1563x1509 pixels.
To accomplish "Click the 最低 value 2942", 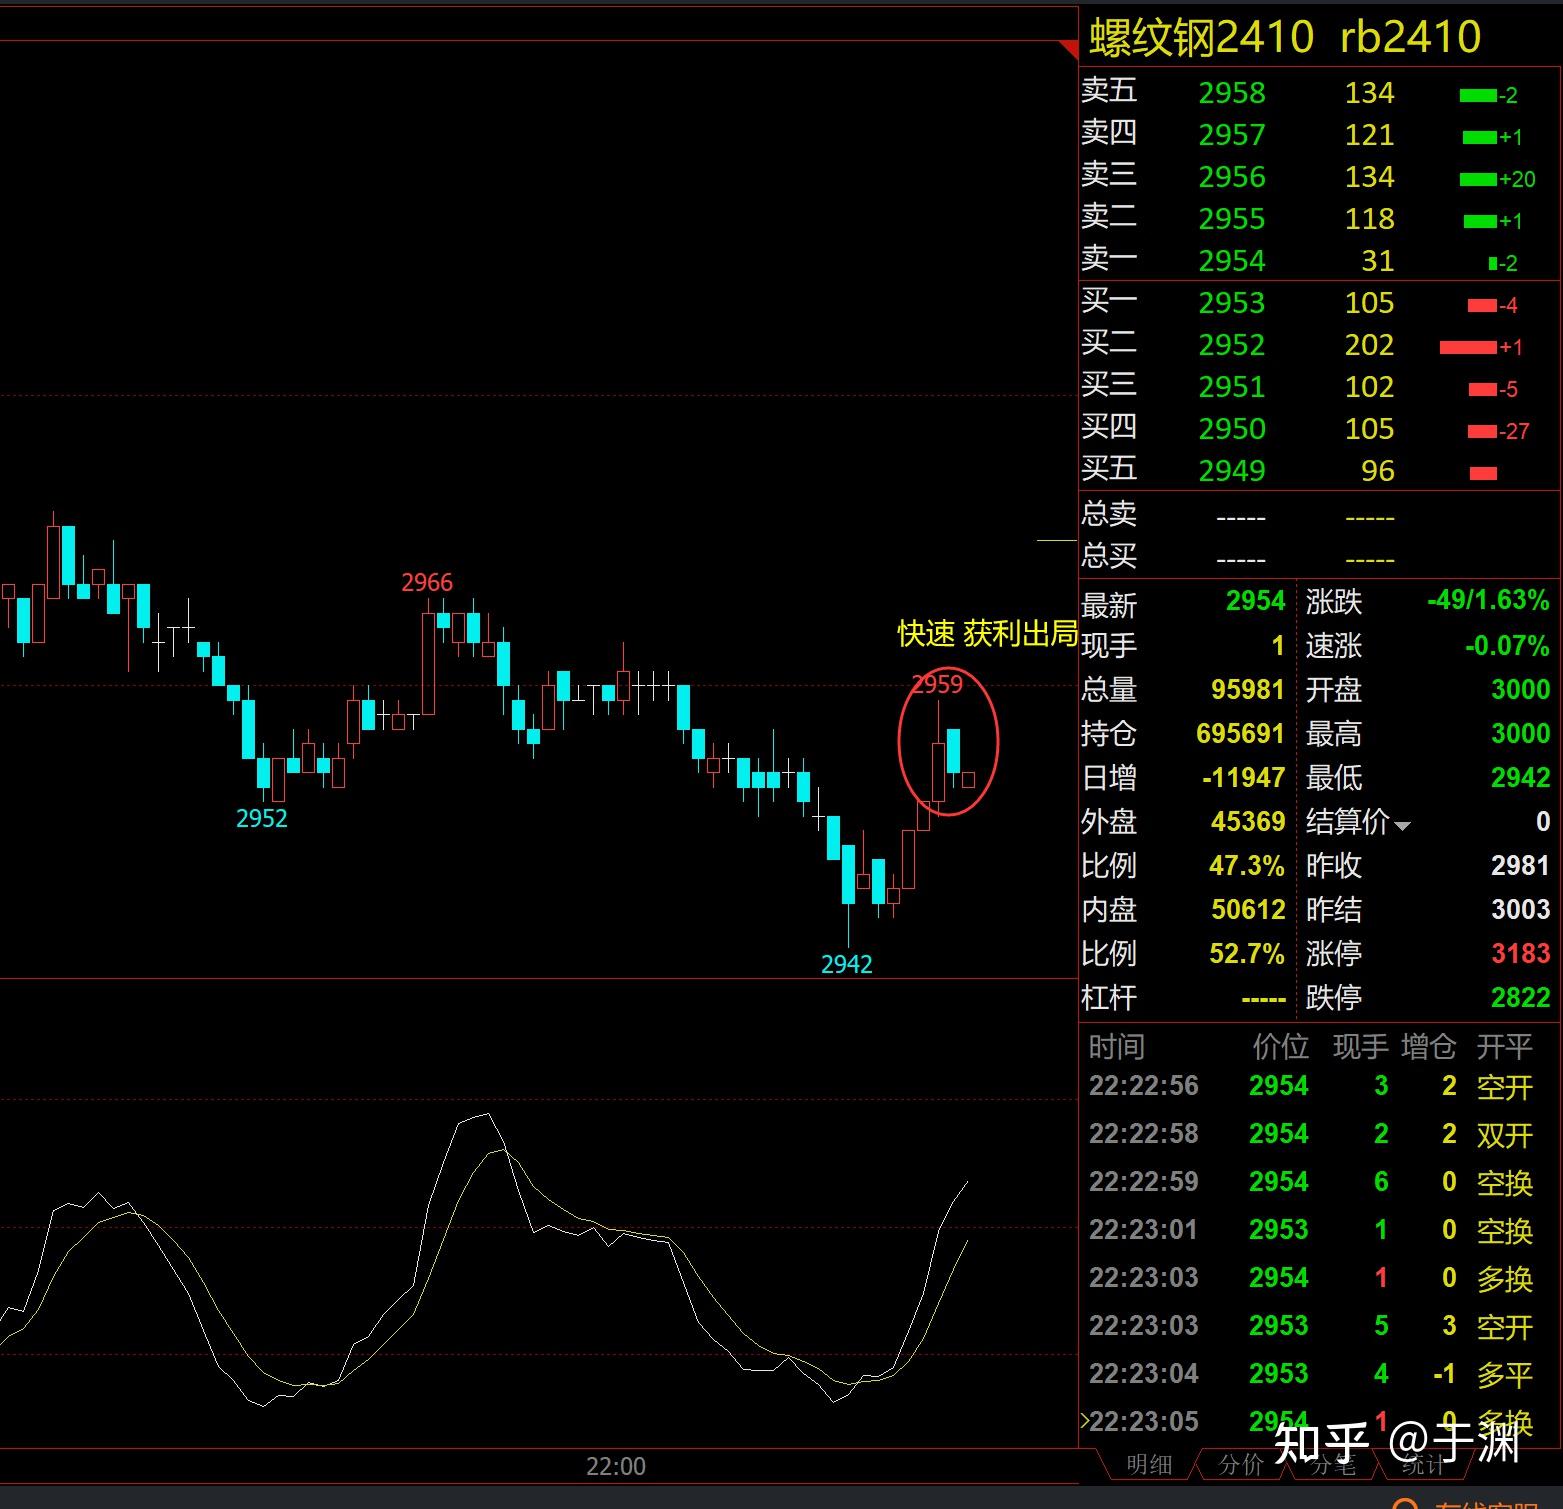I will 1520,777.
